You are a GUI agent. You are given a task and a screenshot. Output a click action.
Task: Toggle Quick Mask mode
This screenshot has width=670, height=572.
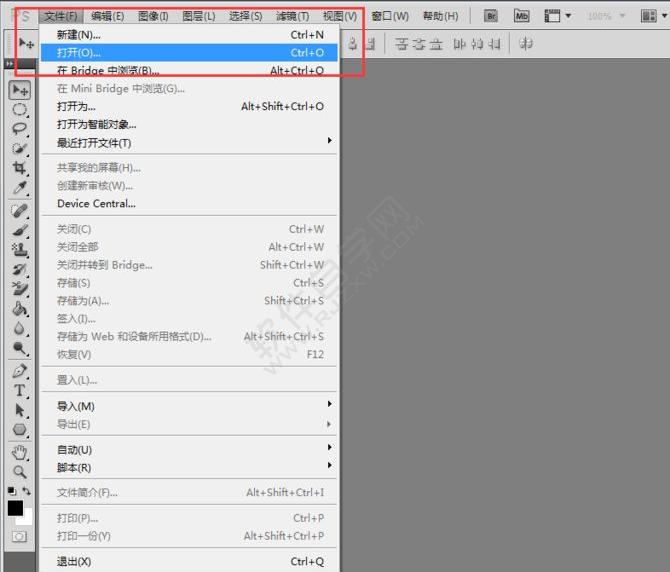[19, 536]
